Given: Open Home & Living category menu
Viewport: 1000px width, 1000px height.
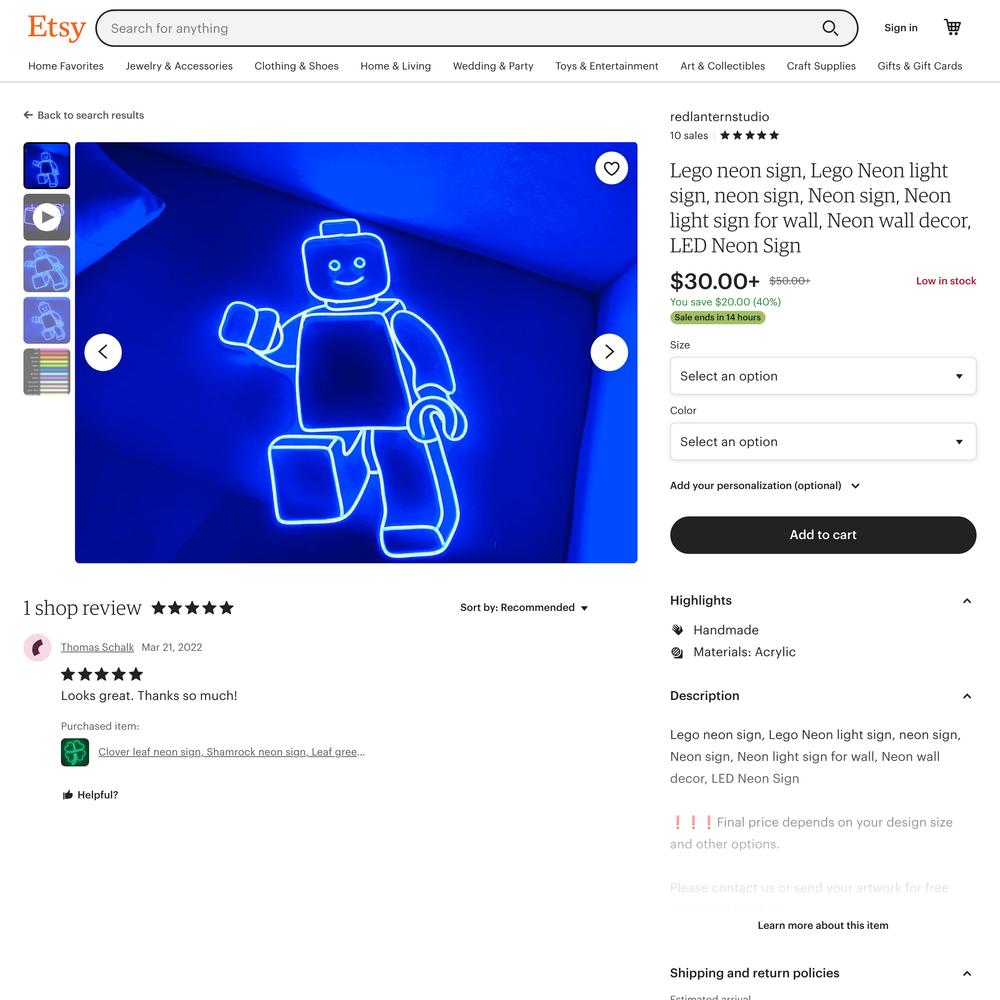Looking at the screenshot, I should 395,66.
